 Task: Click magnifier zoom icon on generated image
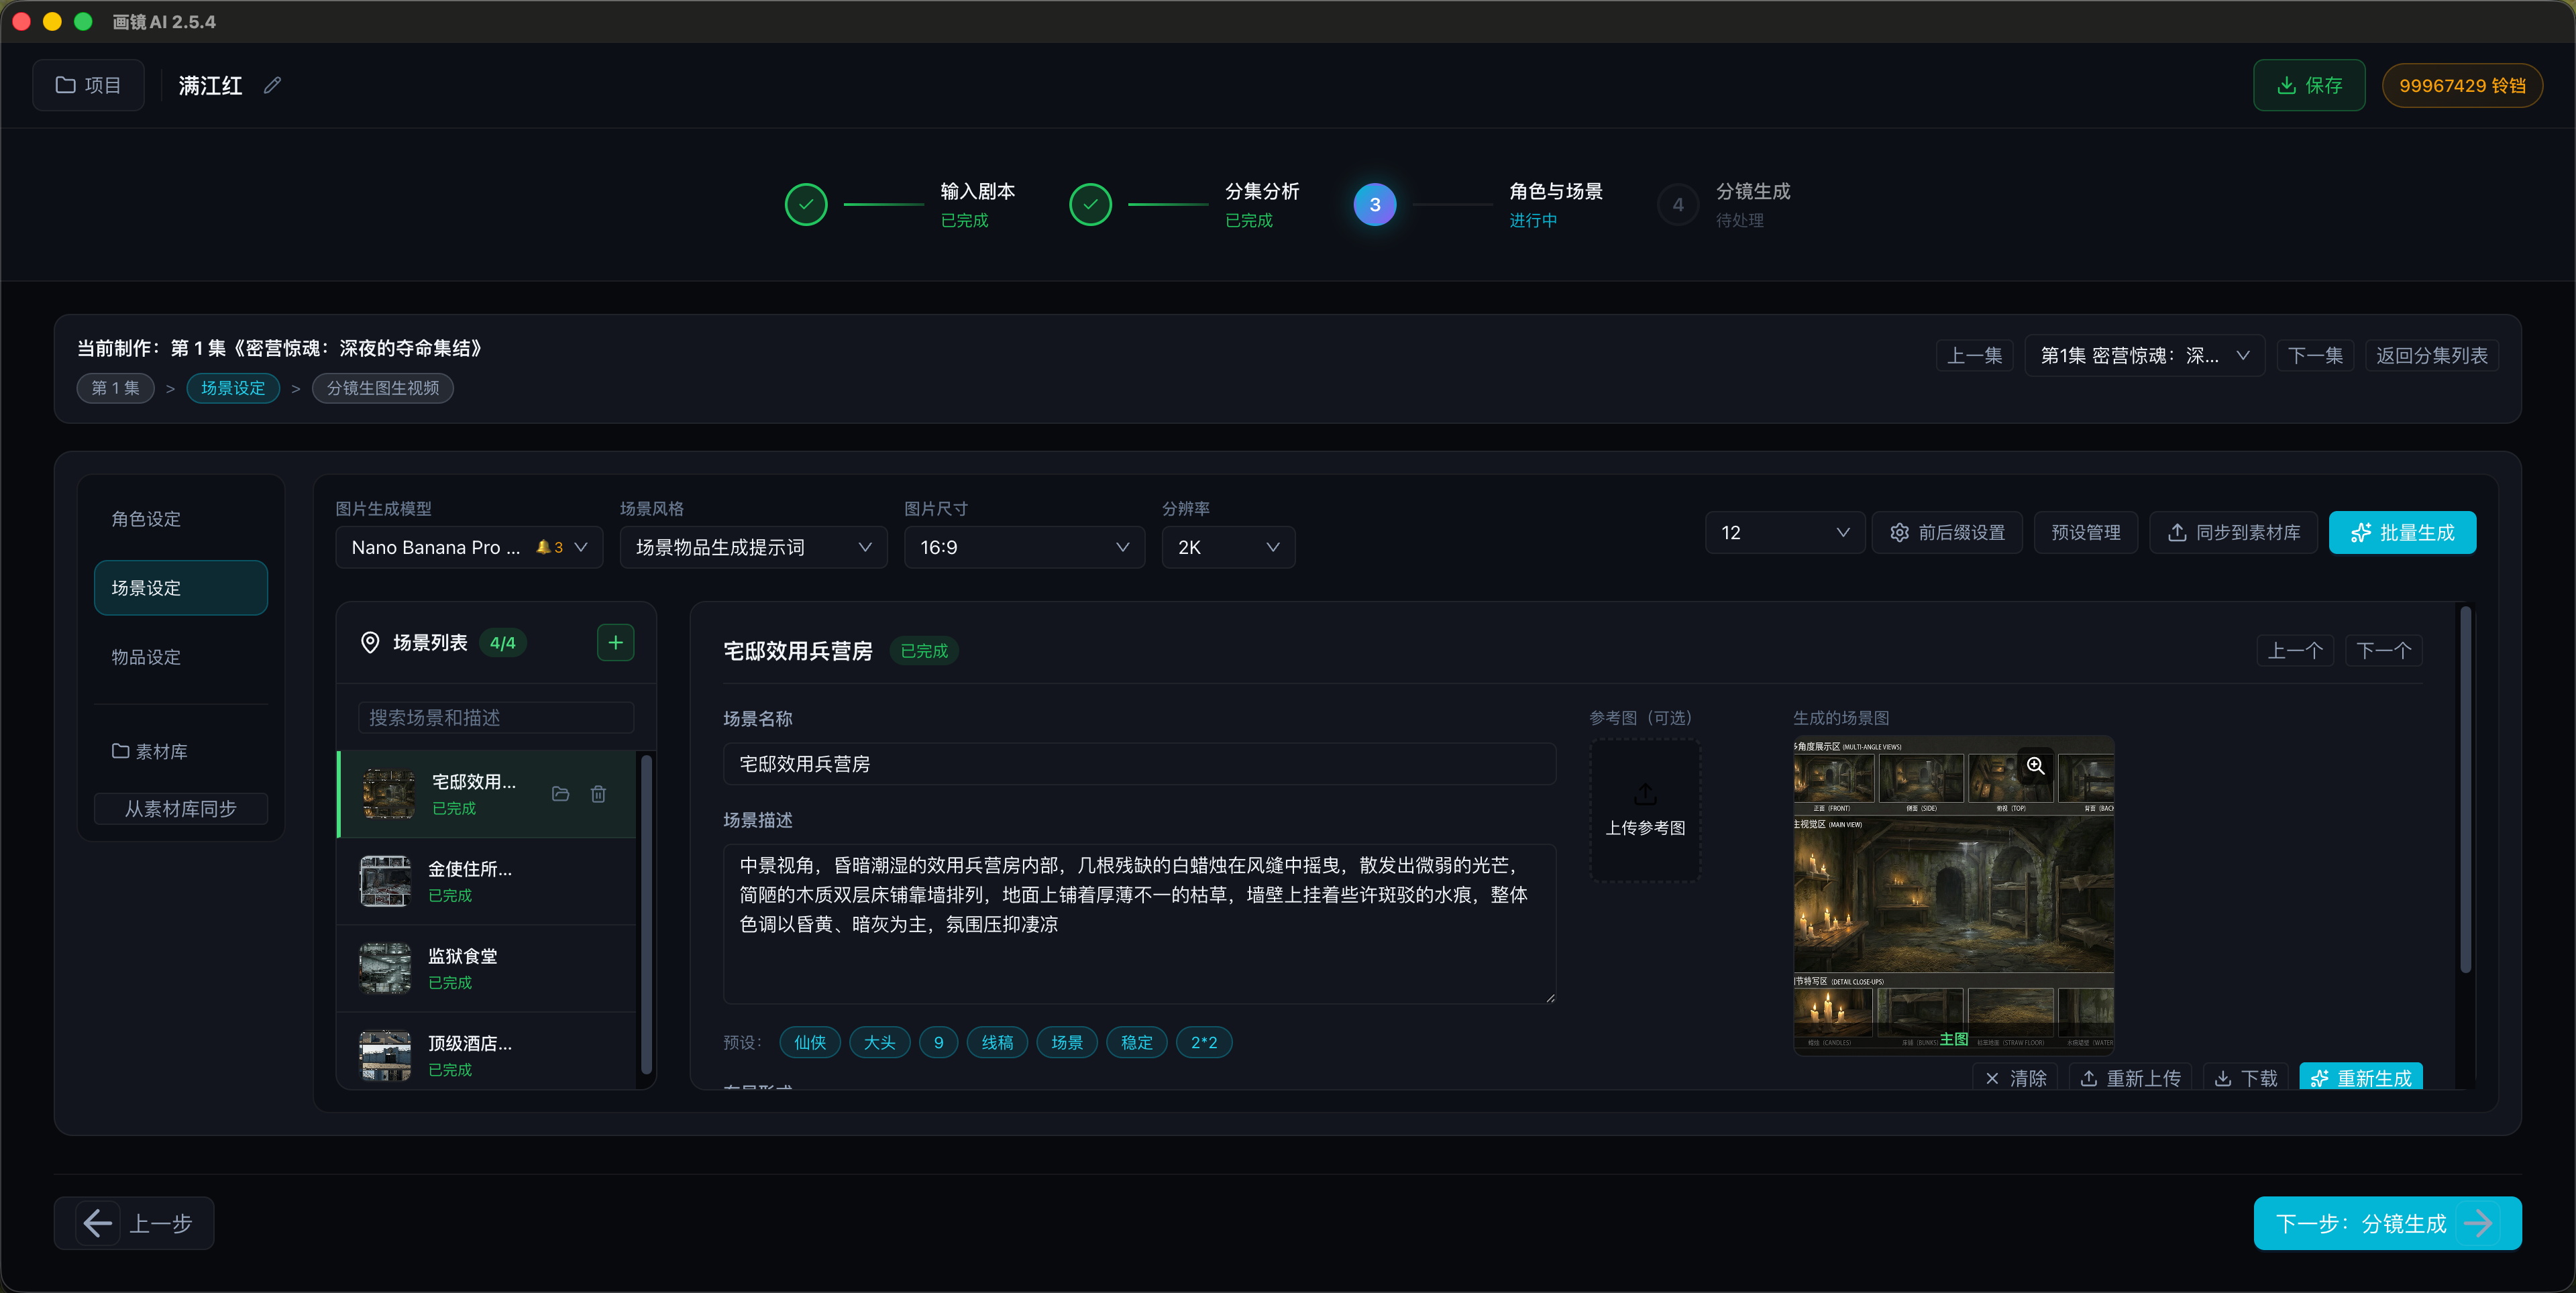click(x=2035, y=767)
